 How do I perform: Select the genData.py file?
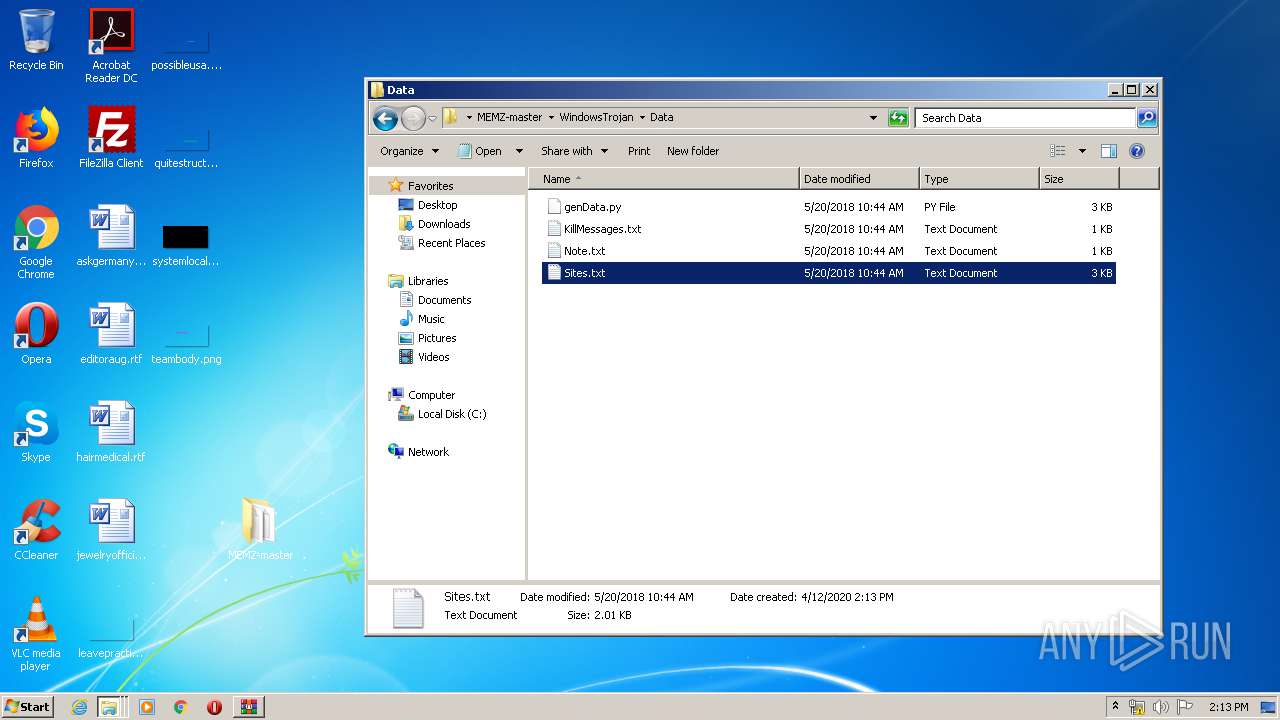828,207
